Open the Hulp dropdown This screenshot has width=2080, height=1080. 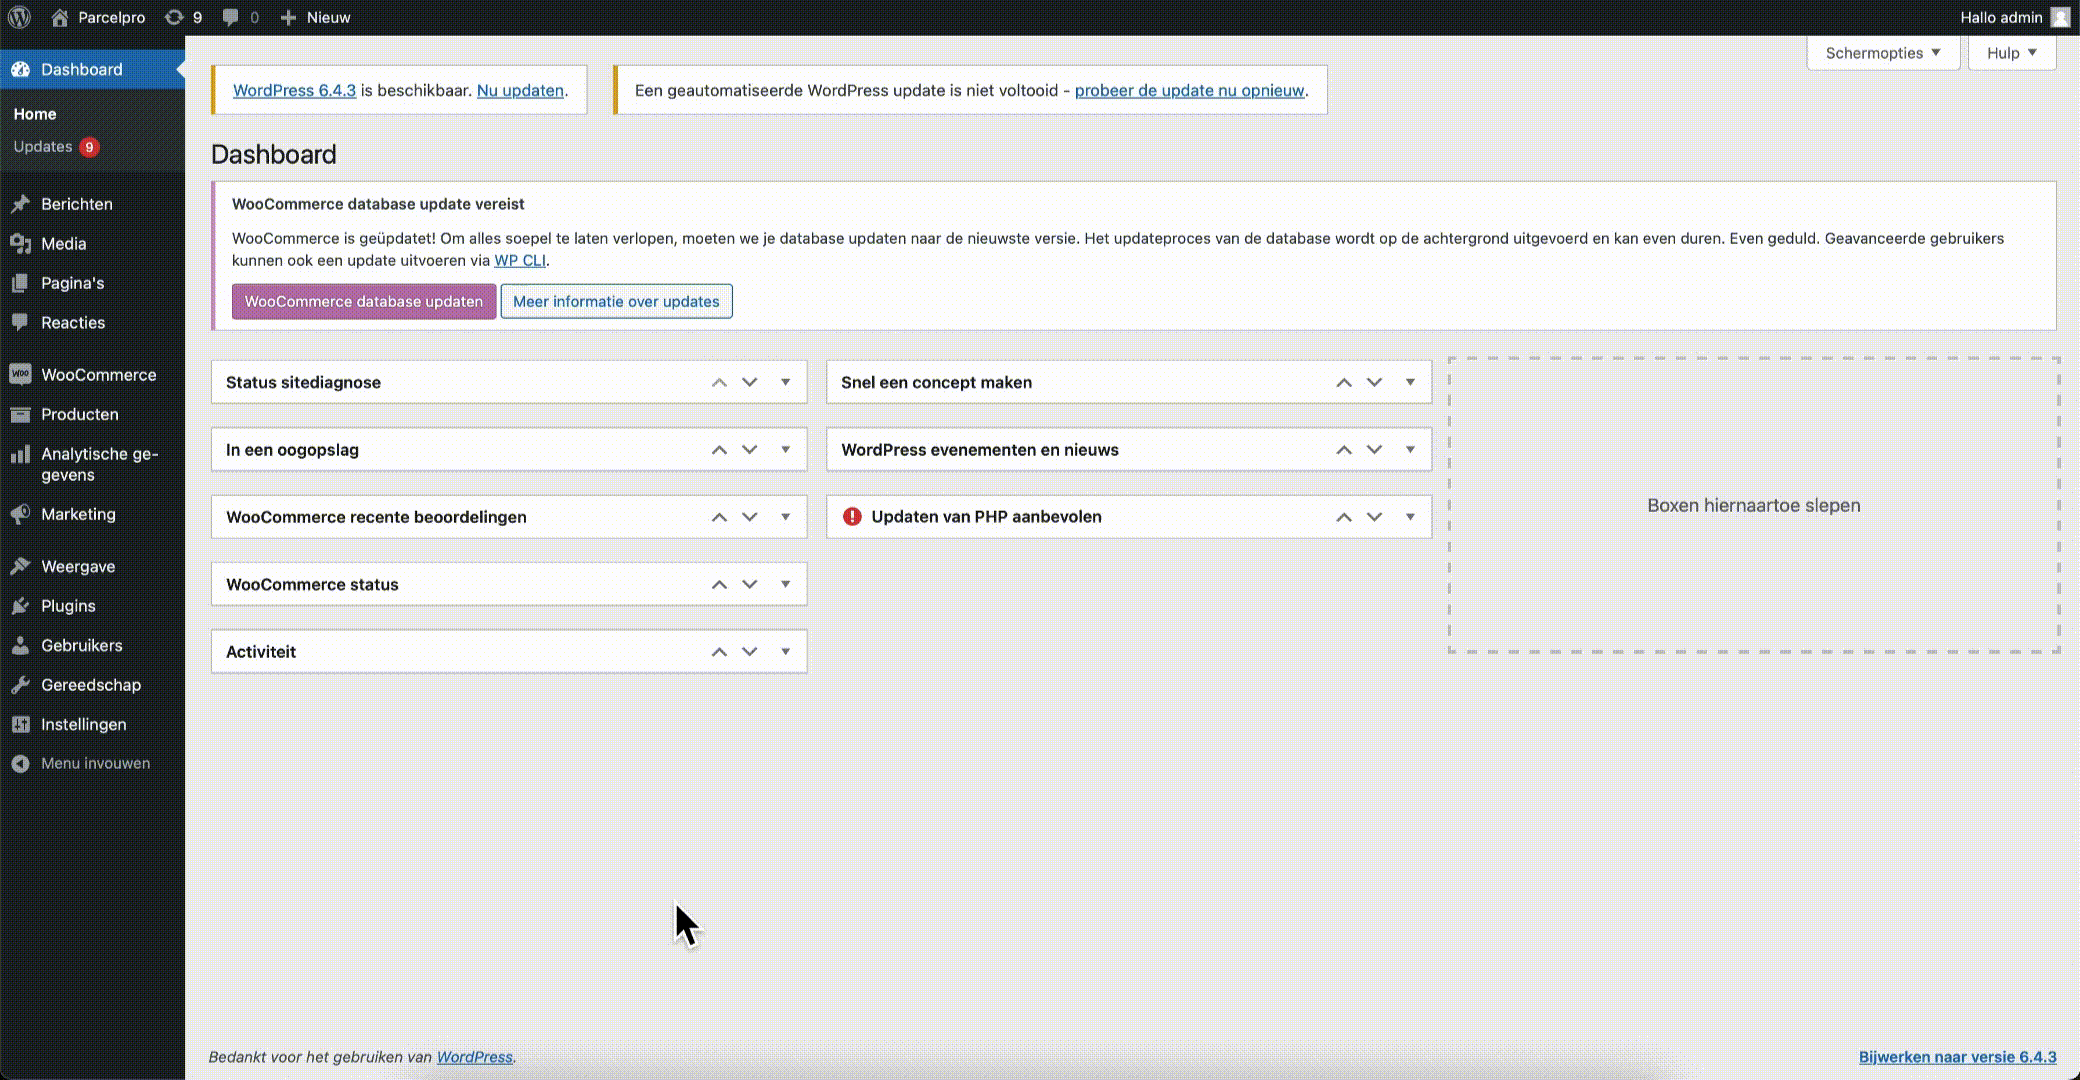[x=2012, y=53]
